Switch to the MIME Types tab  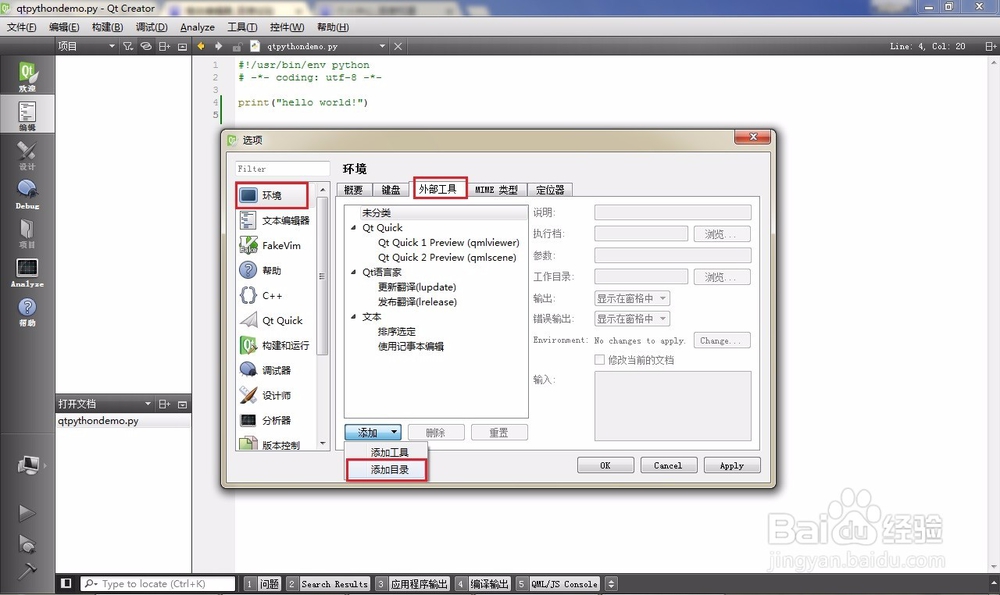(496, 189)
